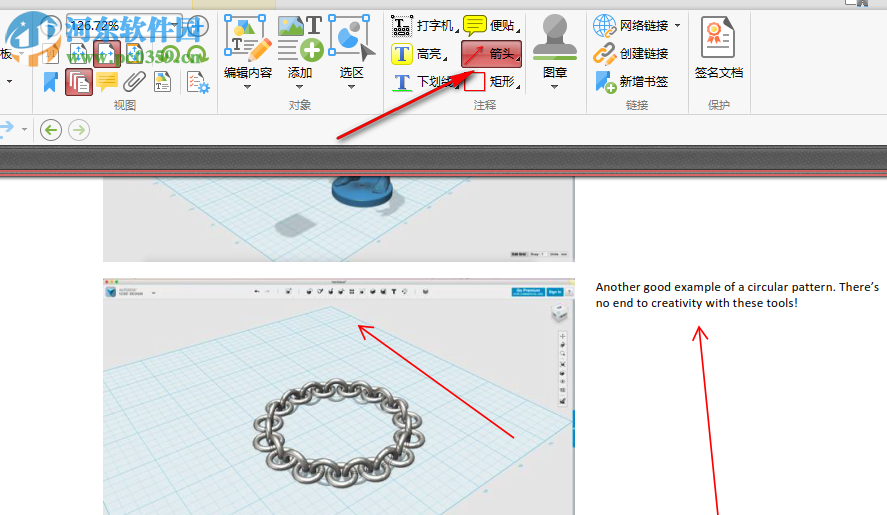This screenshot has width=887, height=515.
Task: Set view to actual size 1:1
Action: coord(51,54)
